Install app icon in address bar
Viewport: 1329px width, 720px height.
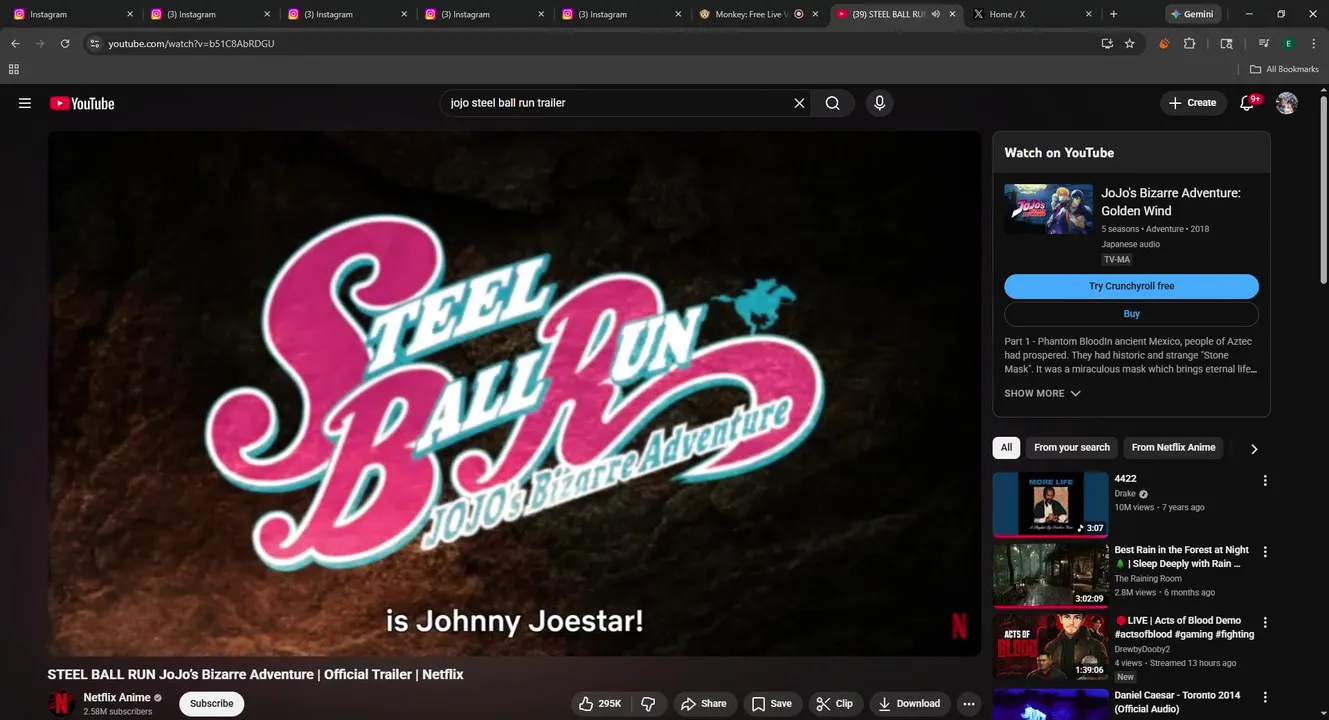coord(1107,44)
